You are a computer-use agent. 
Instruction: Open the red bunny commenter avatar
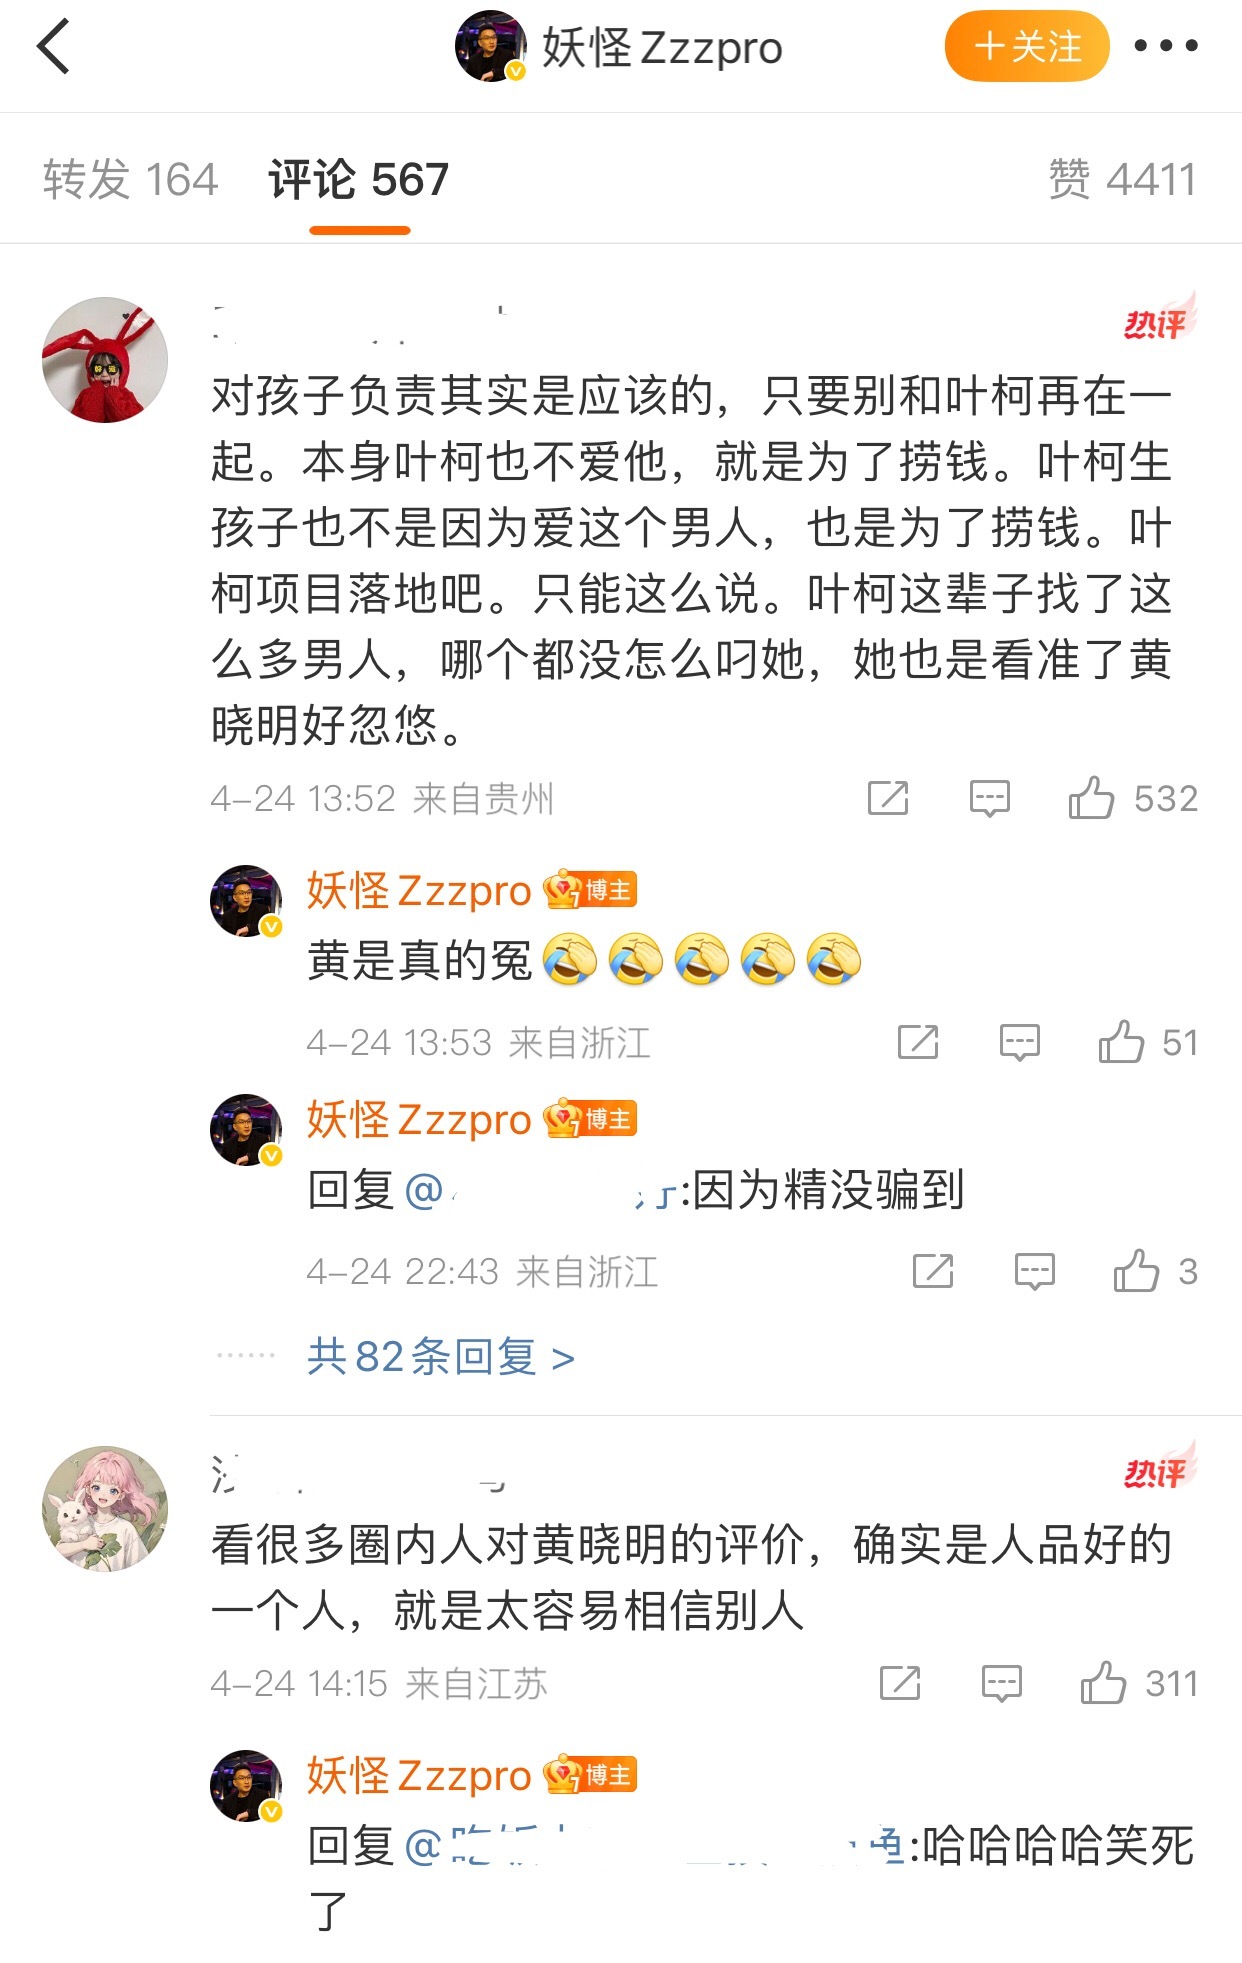coord(105,360)
